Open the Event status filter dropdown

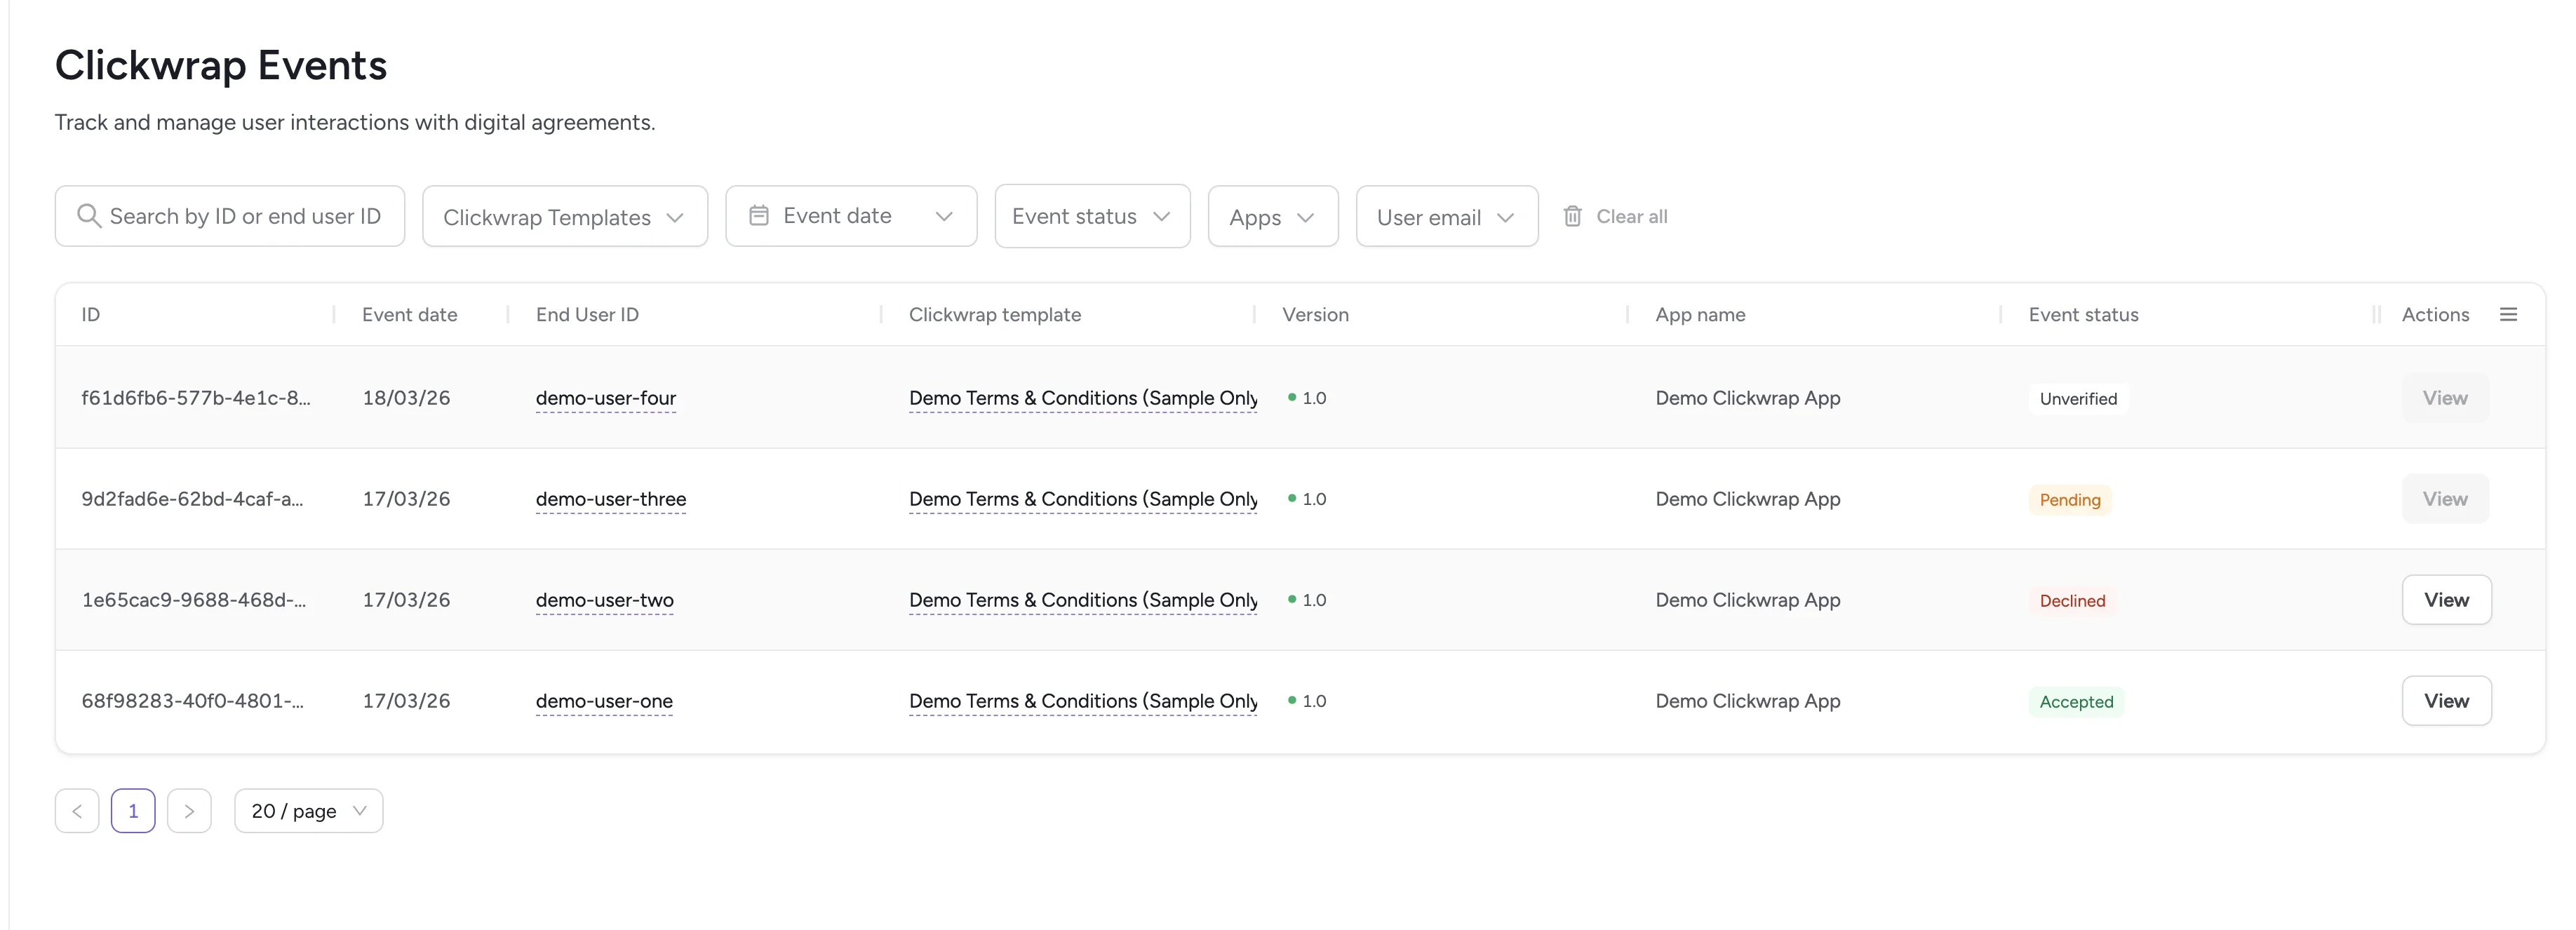point(1091,217)
